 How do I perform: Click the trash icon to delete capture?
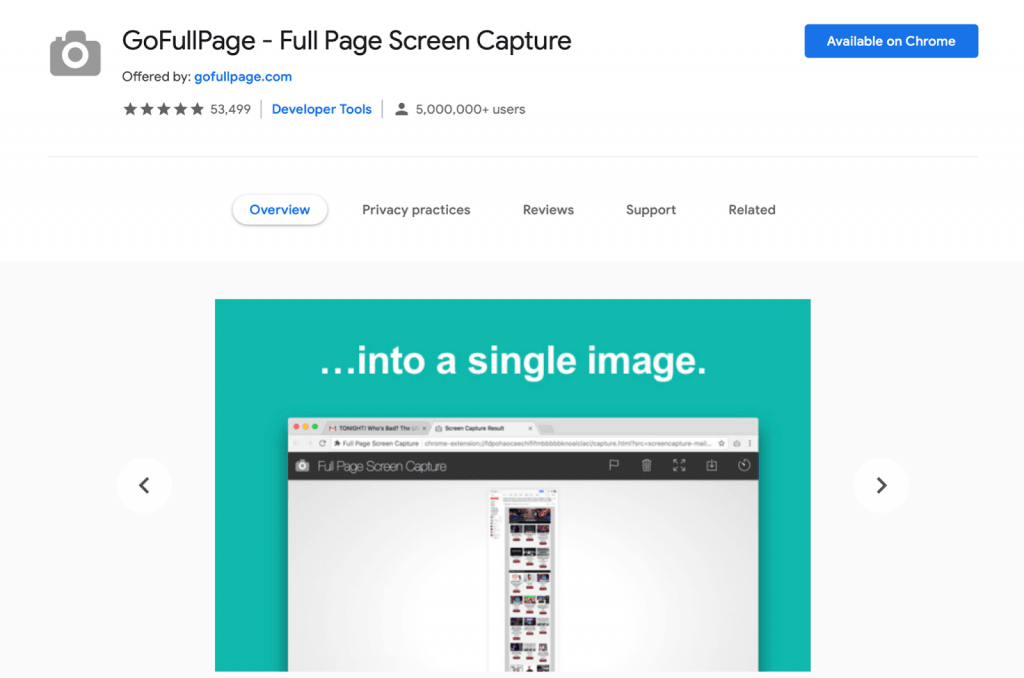pyautogui.click(x=647, y=463)
